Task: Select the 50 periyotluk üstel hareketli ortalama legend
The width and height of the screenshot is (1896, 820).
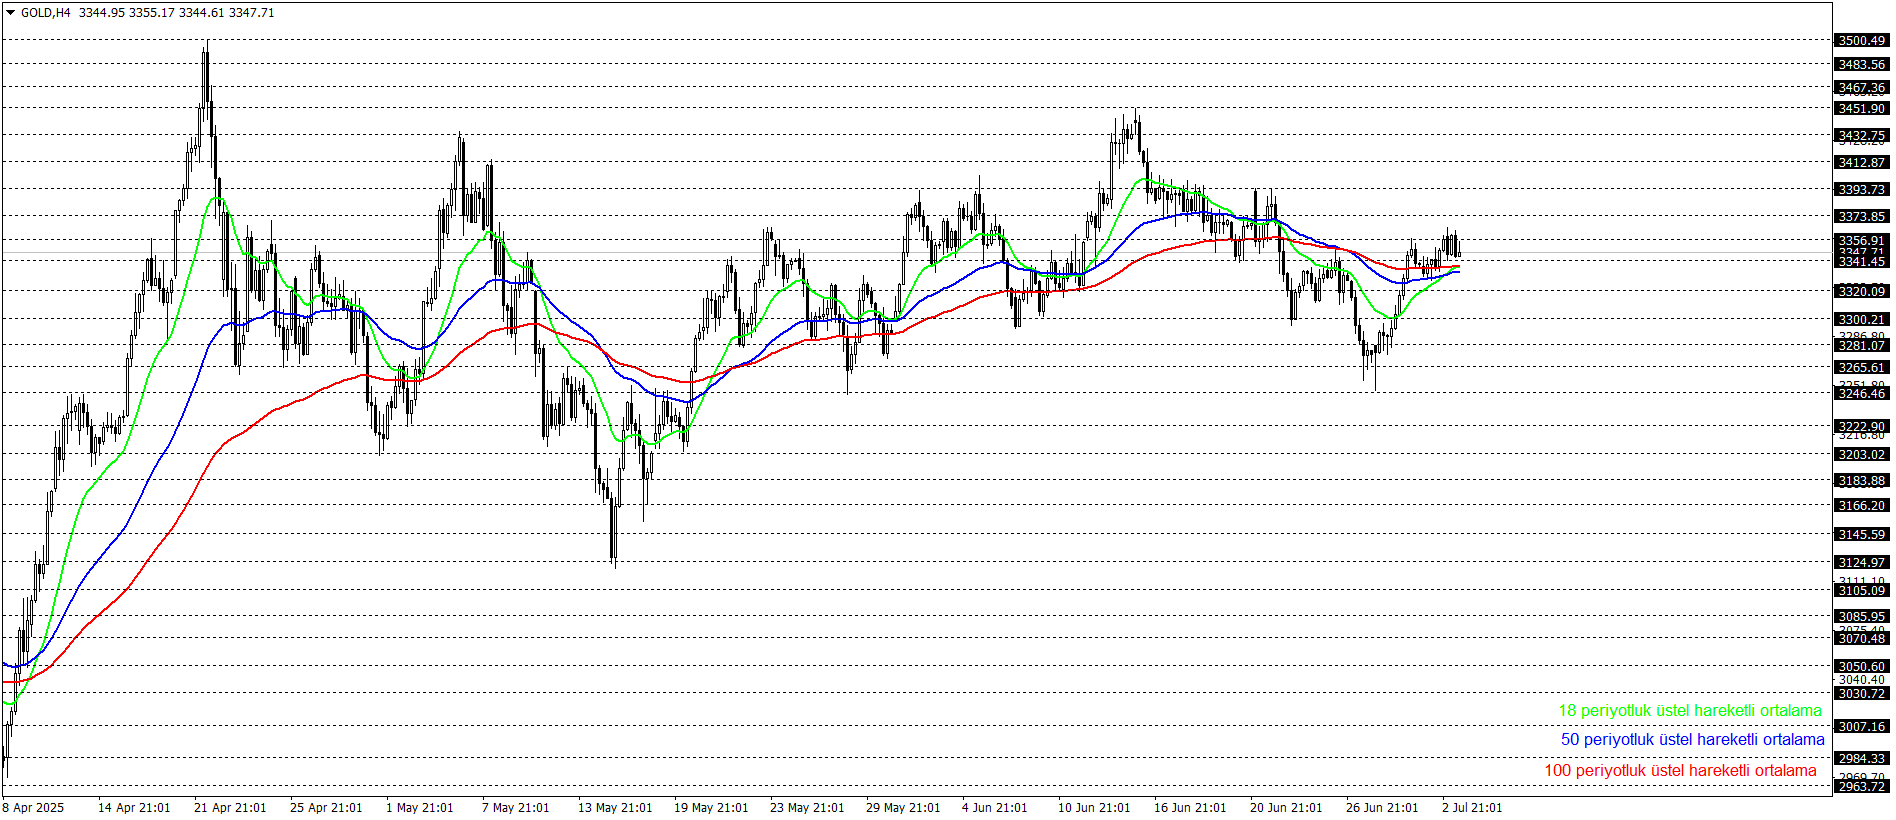Action: pos(1693,740)
